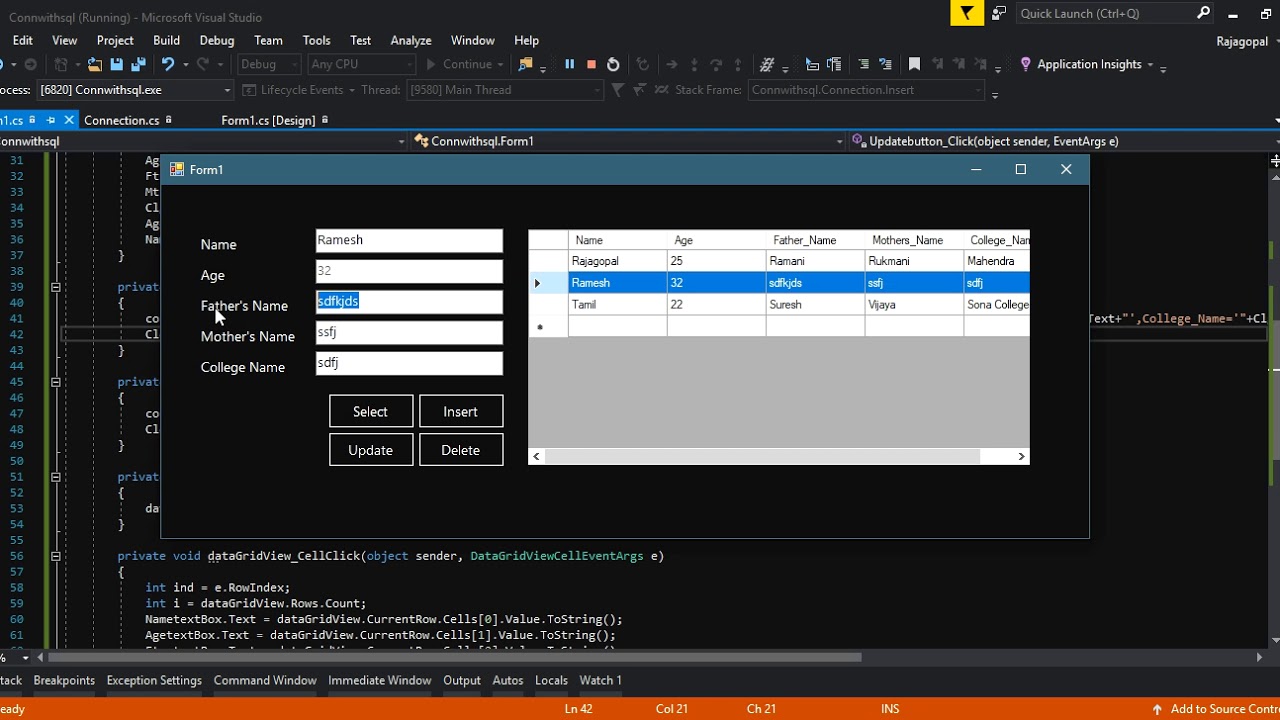The height and width of the screenshot is (720, 1280).
Task: Restart the debug session icon
Action: click(613, 64)
